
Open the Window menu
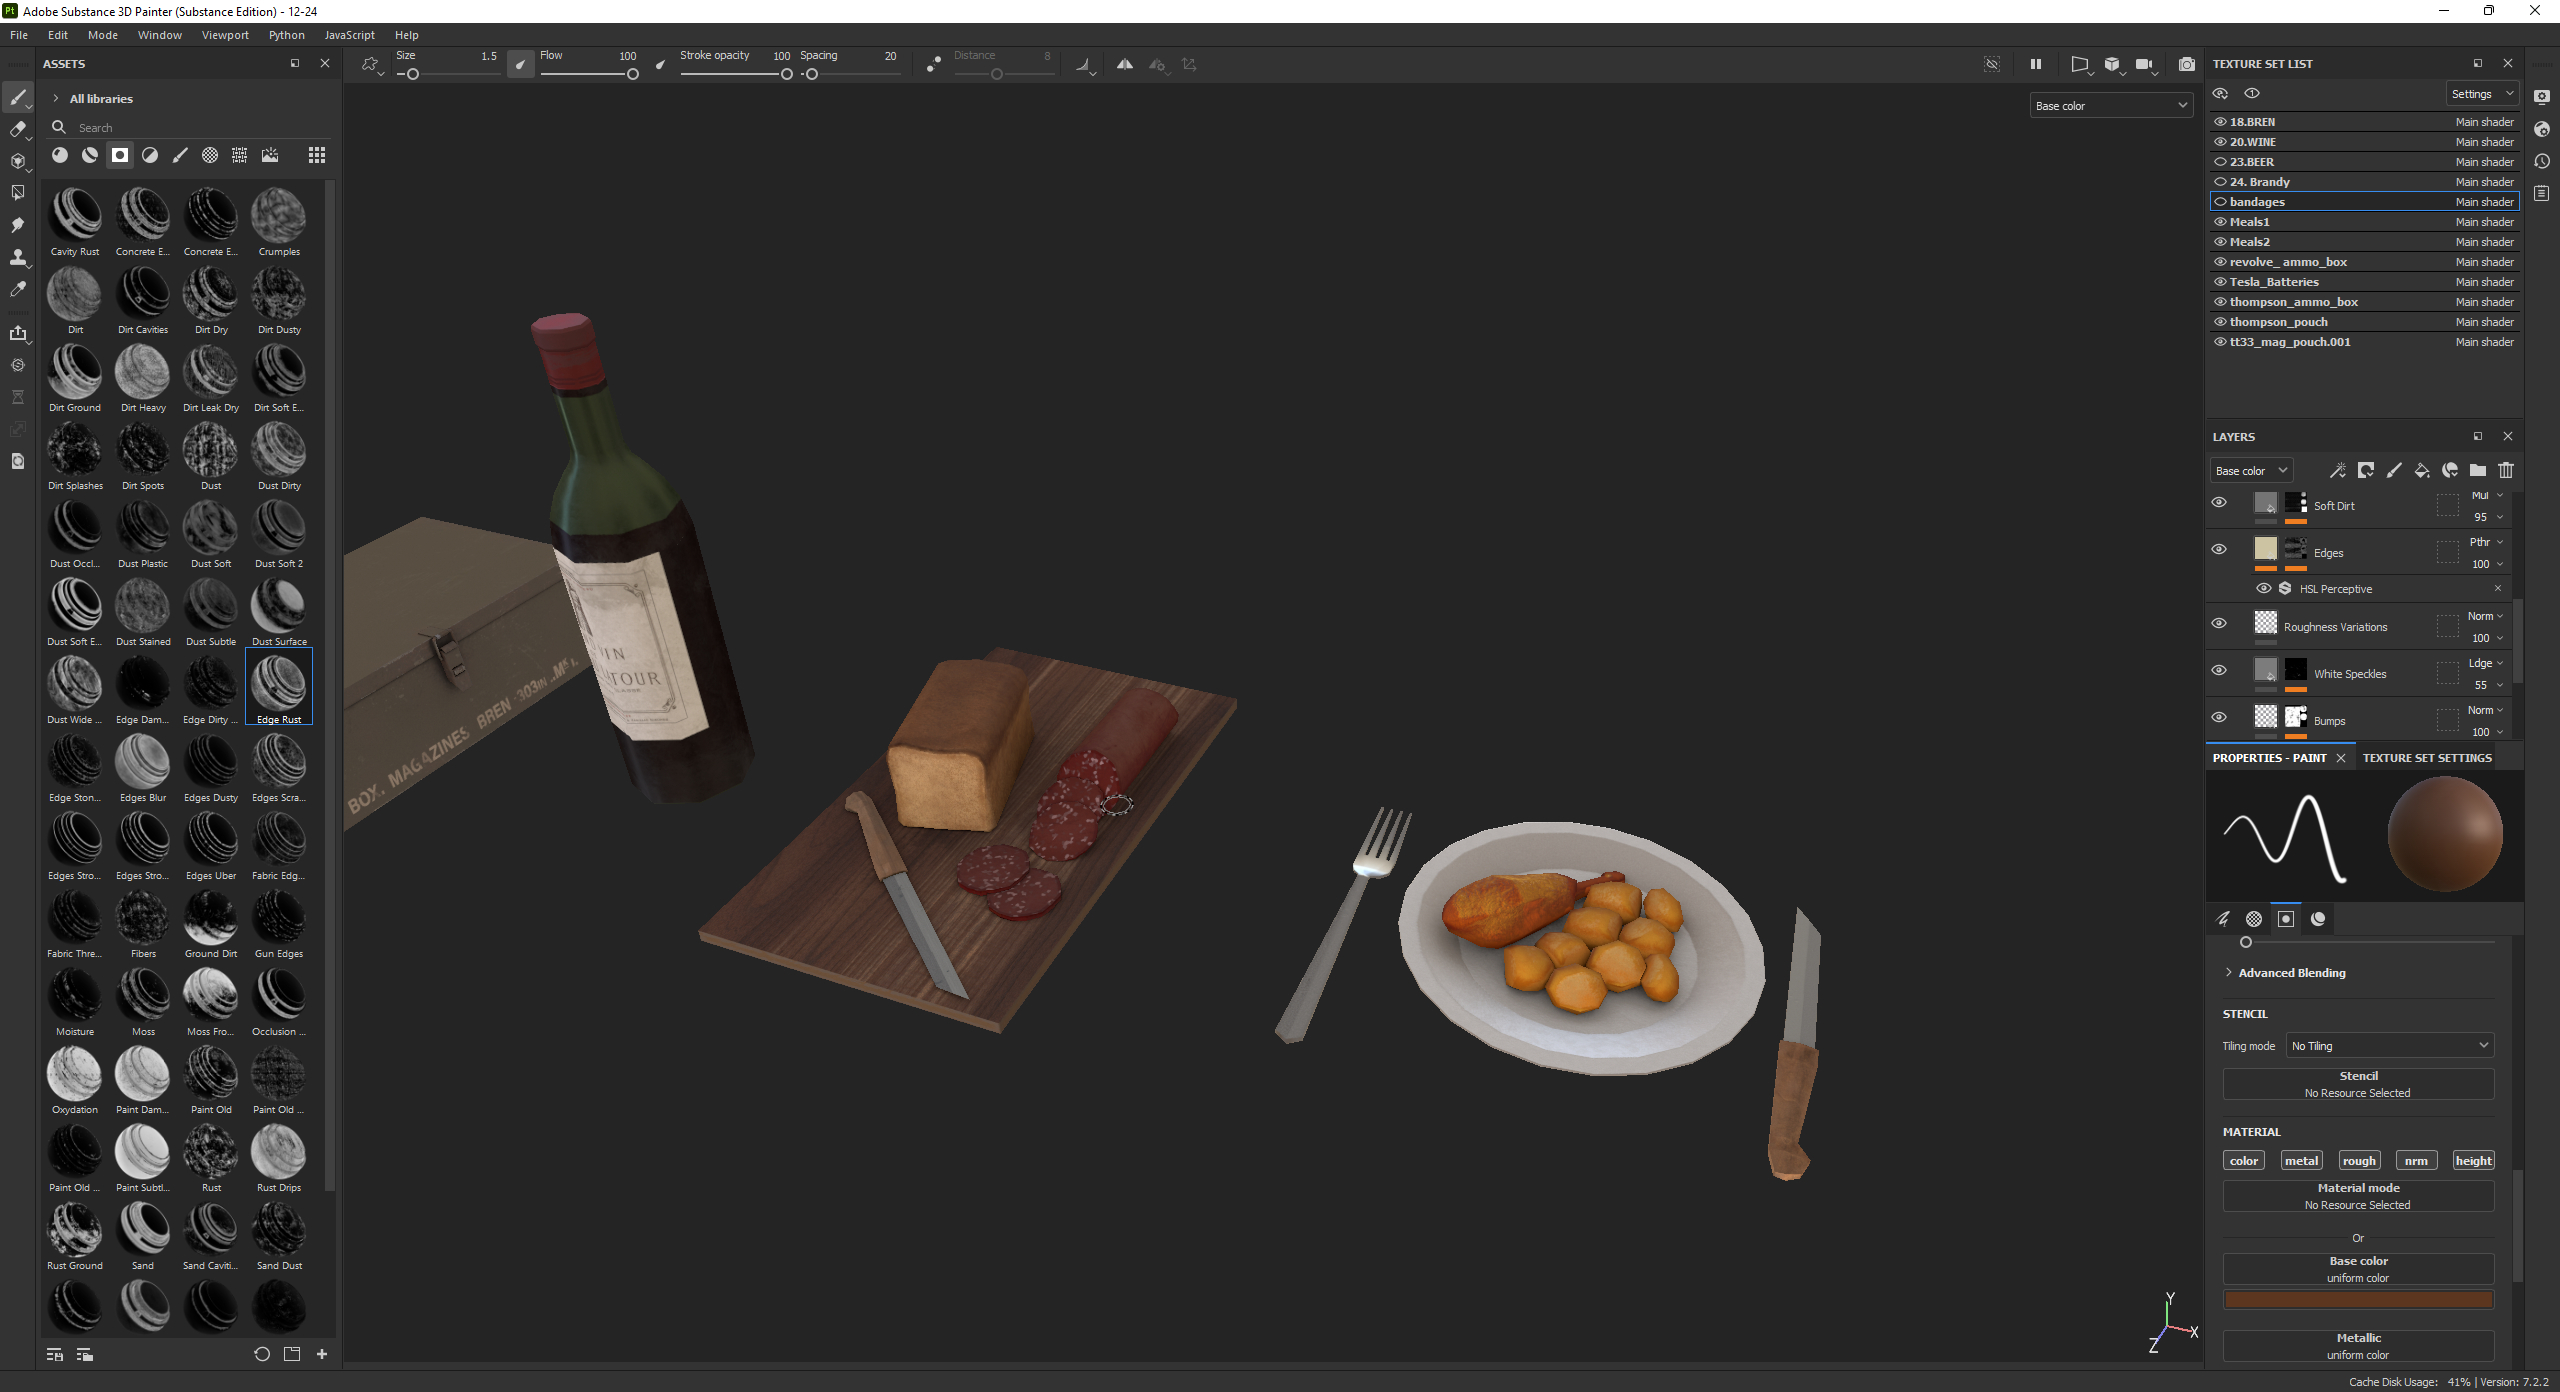[159, 34]
